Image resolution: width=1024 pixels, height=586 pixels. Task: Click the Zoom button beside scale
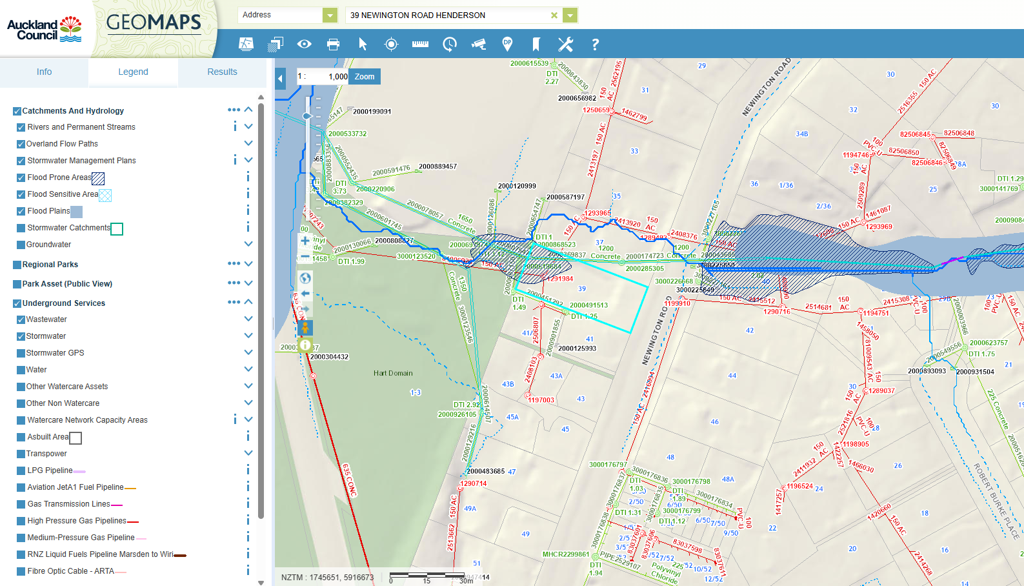coord(365,77)
